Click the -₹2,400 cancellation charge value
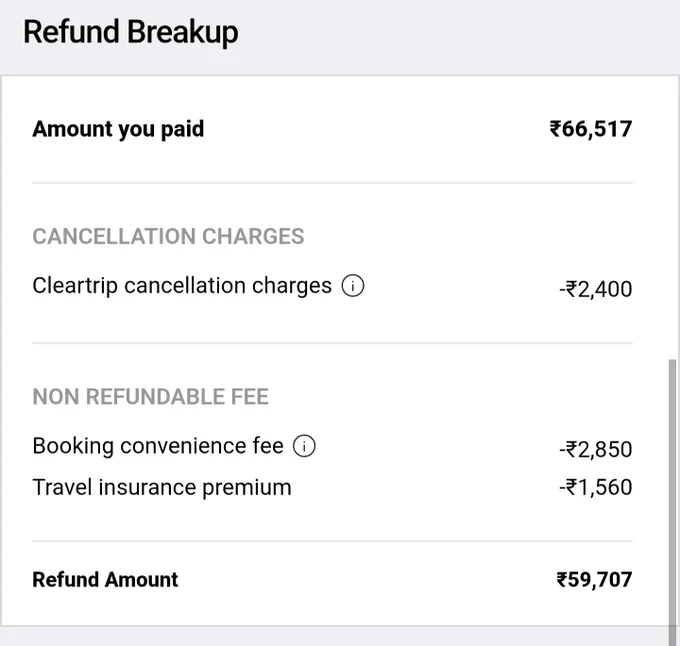The image size is (680, 646). pos(595,289)
